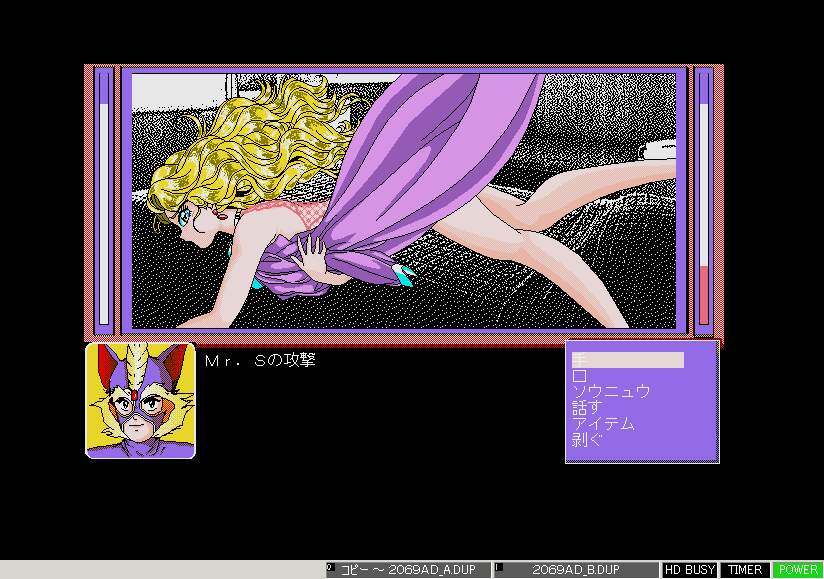Toggle the TIMER indicator
This screenshot has width=824, height=579.
pyautogui.click(x=745, y=570)
